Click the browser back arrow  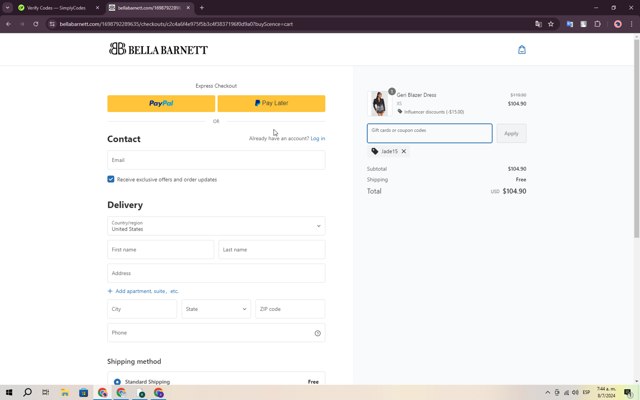point(9,24)
